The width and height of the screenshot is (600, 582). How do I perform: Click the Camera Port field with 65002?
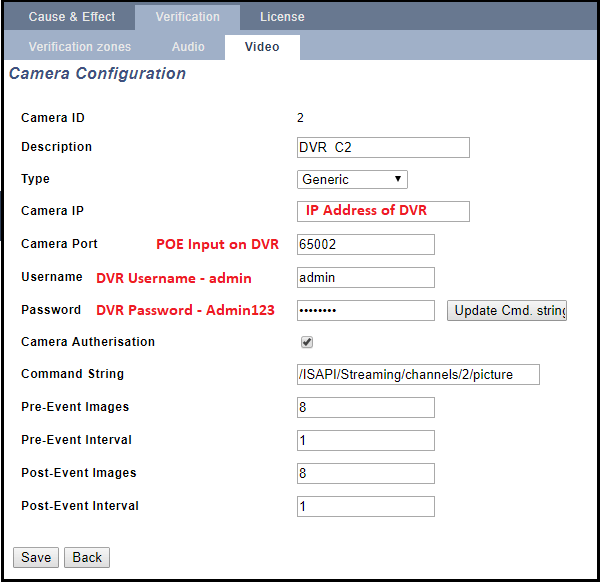(366, 244)
